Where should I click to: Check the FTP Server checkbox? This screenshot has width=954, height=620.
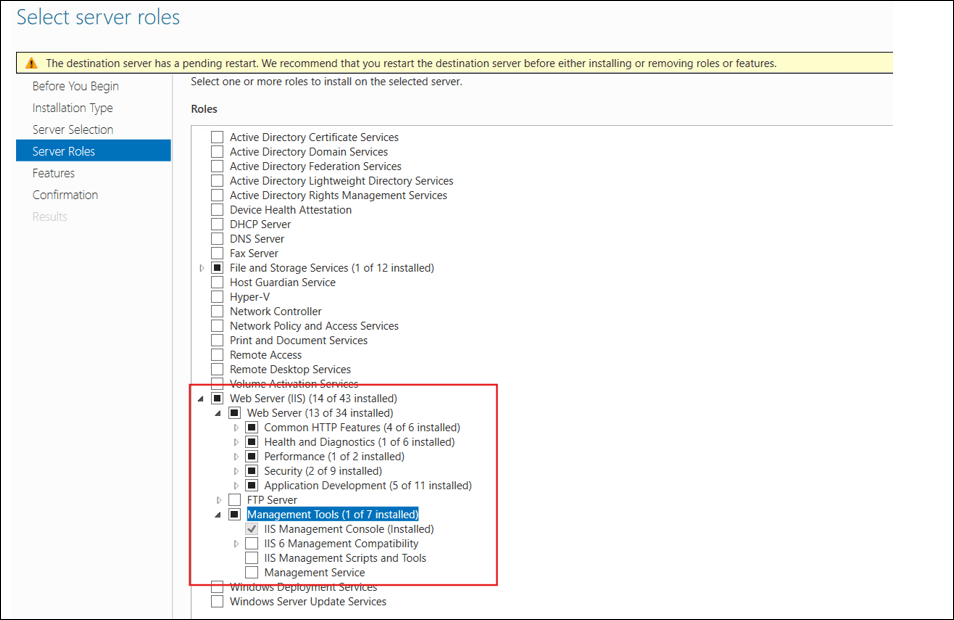(x=234, y=500)
